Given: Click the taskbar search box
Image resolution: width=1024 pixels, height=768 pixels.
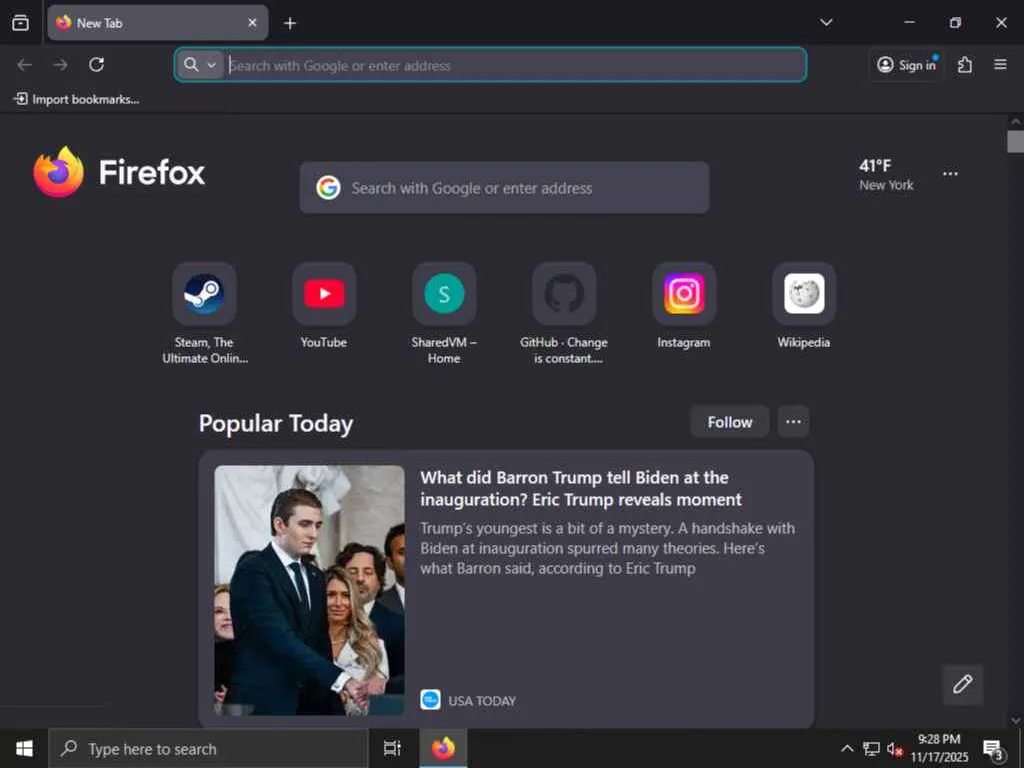Looking at the screenshot, I should click(x=208, y=748).
